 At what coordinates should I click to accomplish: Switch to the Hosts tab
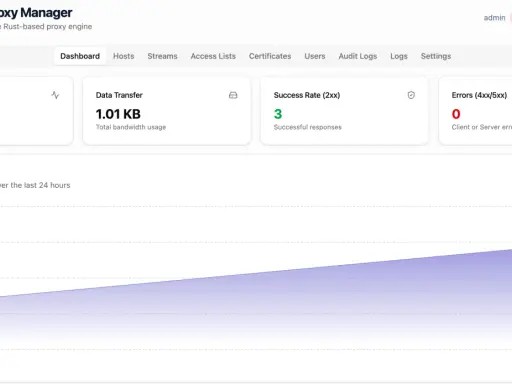click(124, 56)
